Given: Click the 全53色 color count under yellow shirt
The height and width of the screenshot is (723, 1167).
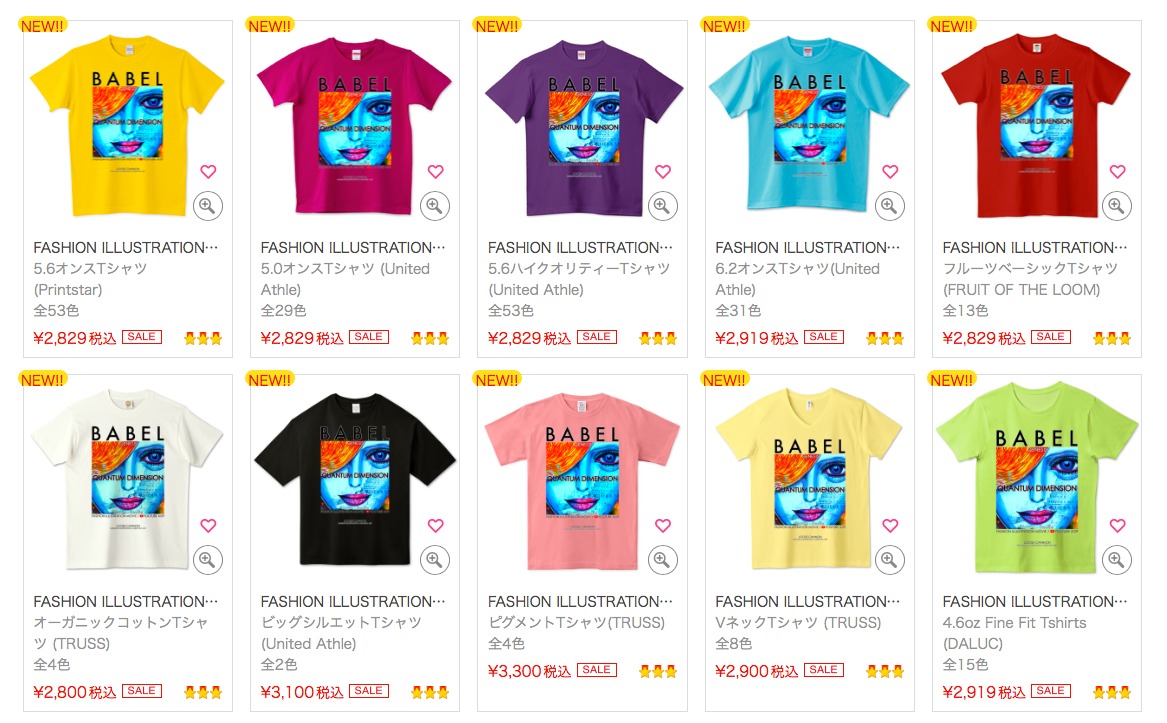Looking at the screenshot, I should 56,310.
